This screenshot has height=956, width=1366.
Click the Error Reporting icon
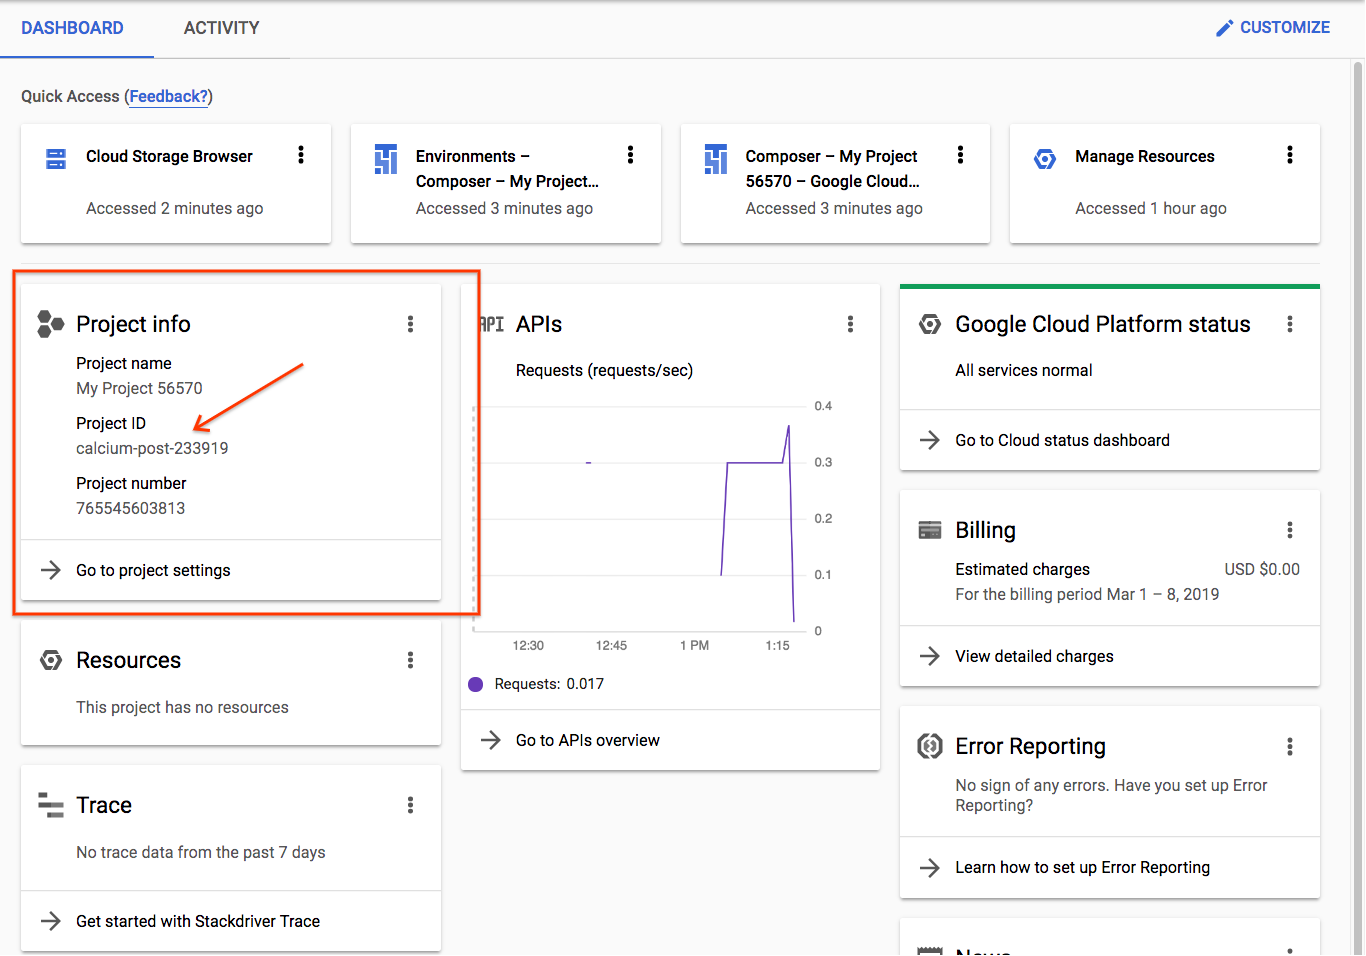tap(930, 746)
